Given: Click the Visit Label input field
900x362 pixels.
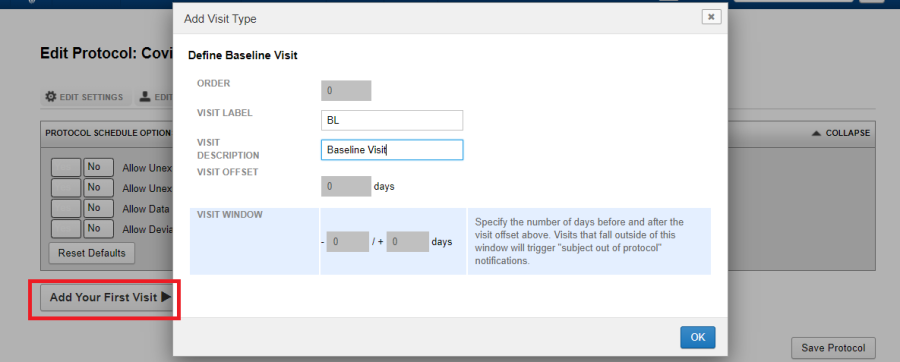Looking at the screenshot, I should tap(392, 120).
